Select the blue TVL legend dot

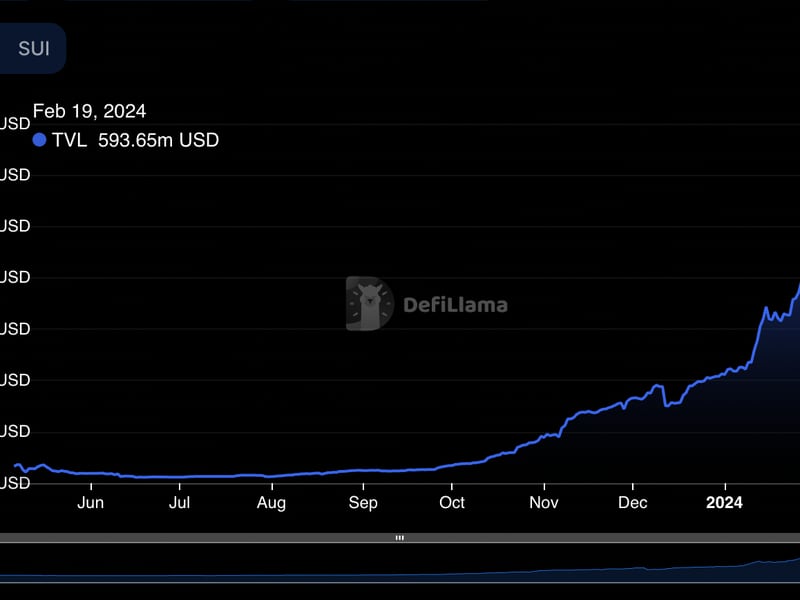(38, 141)
